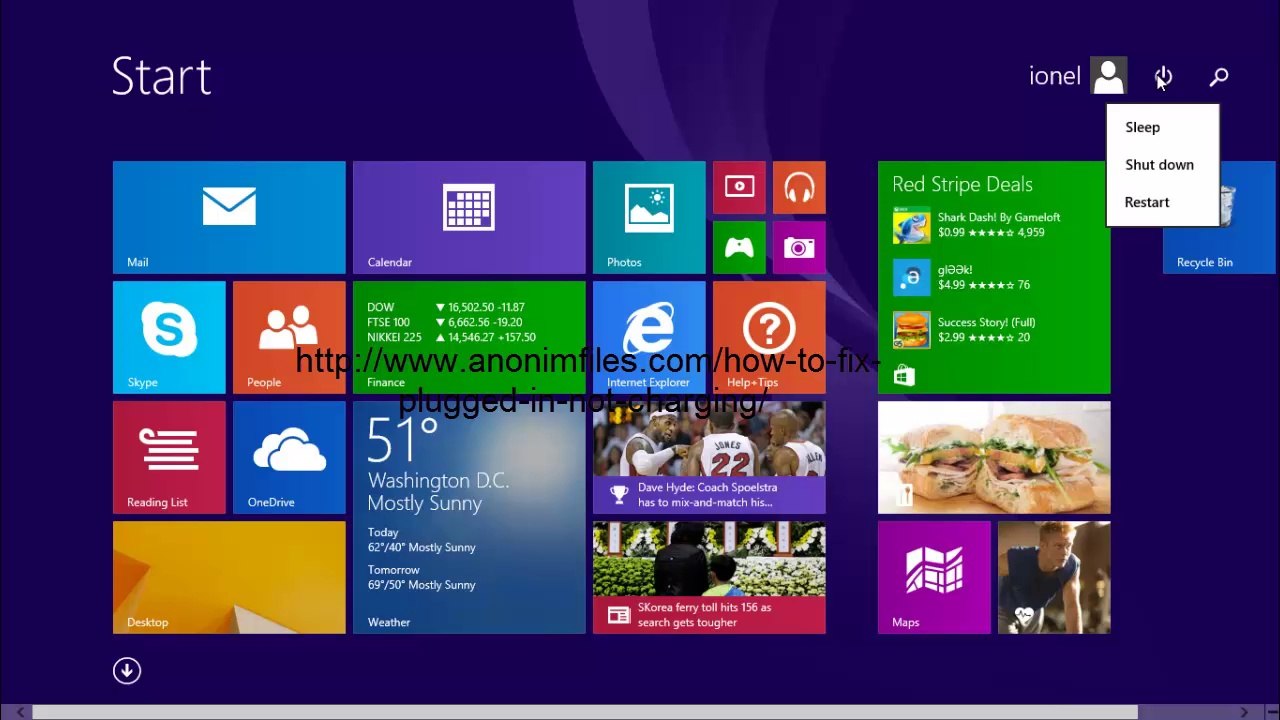Click the scrollbar right arrow
The width and height of the screenshot is (1280, 720).
tap(1244, 712)
